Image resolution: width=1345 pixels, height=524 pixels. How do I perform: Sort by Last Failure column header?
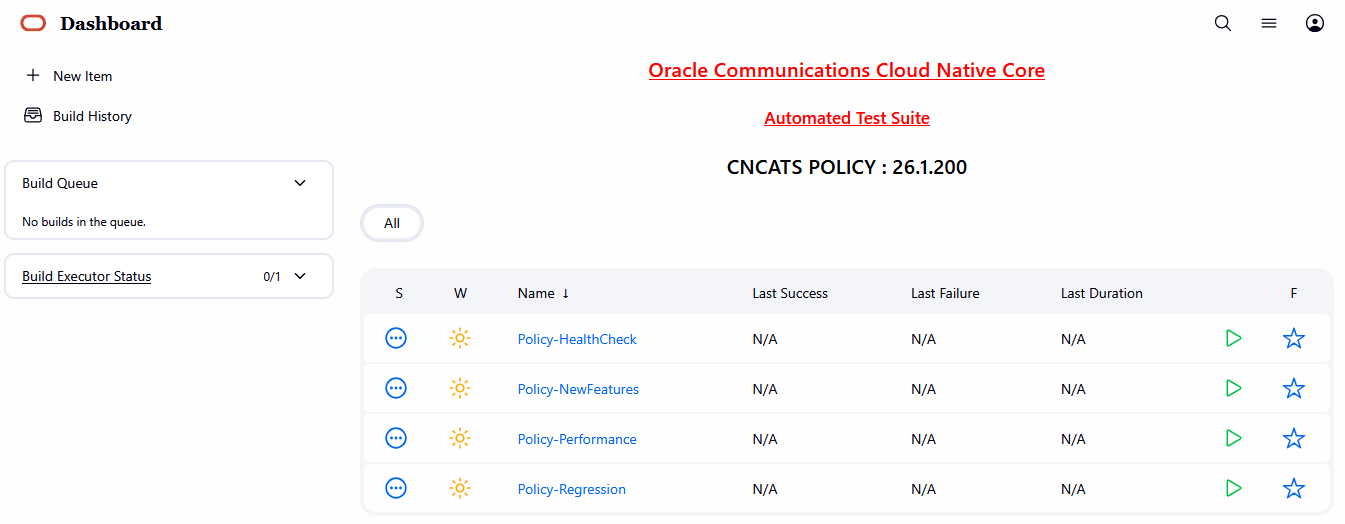click(x=945, y=293)
